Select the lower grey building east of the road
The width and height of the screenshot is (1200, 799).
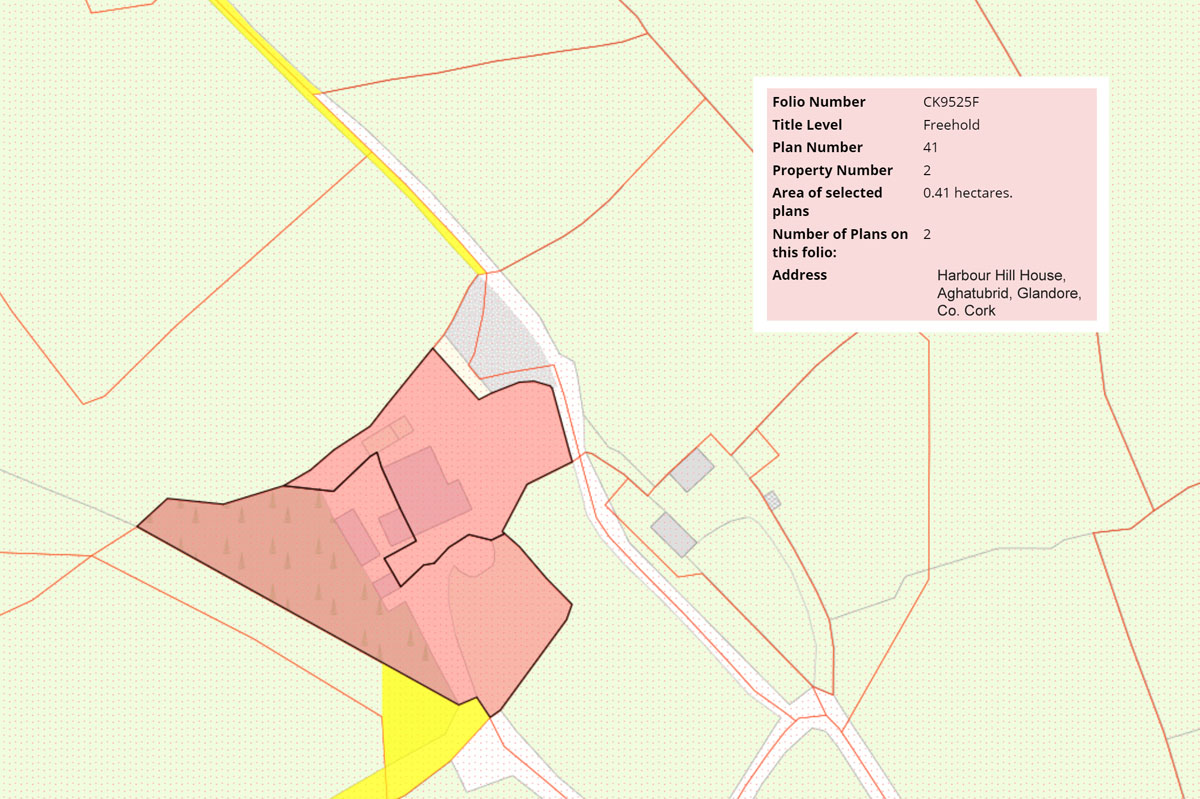coord(673,534)
